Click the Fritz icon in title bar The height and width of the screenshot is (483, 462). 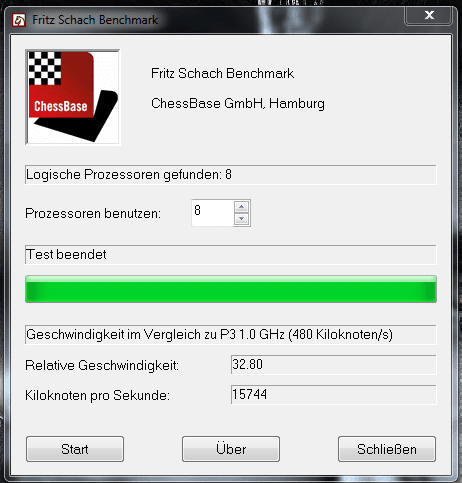tap(19, 20)
